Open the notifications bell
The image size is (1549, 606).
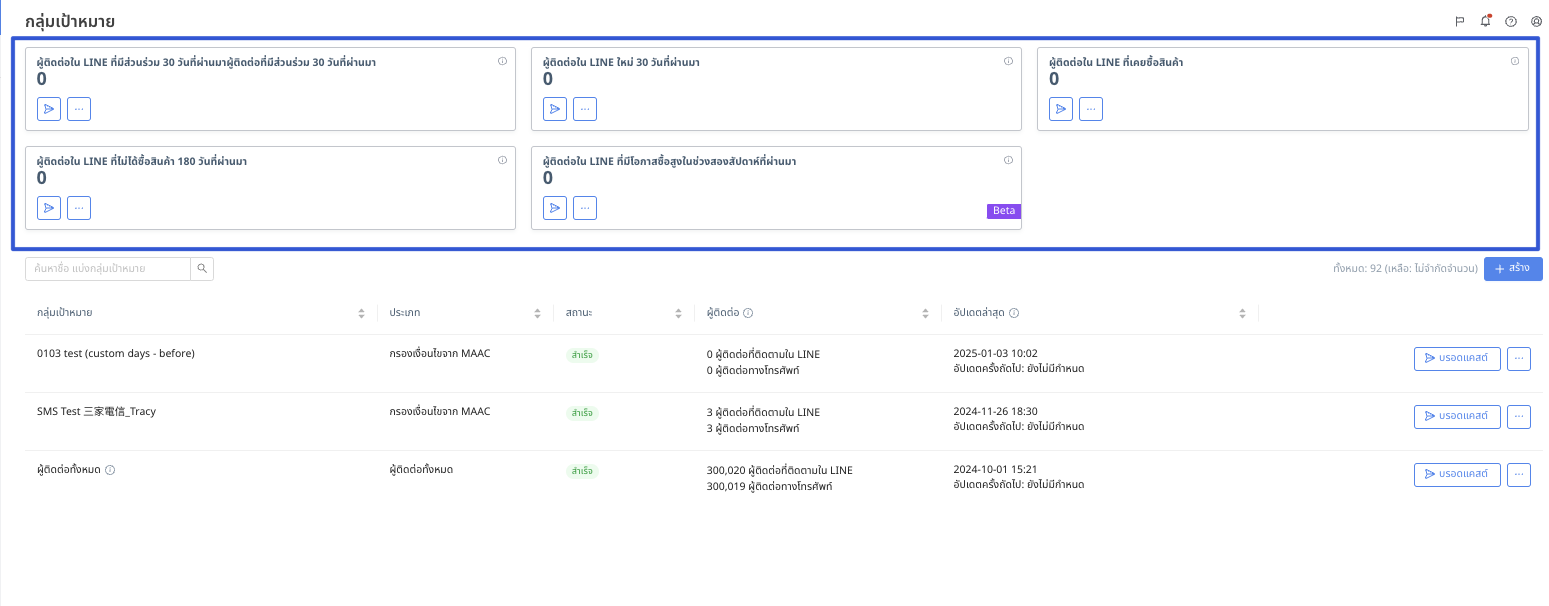click(x=1485, y=21)
